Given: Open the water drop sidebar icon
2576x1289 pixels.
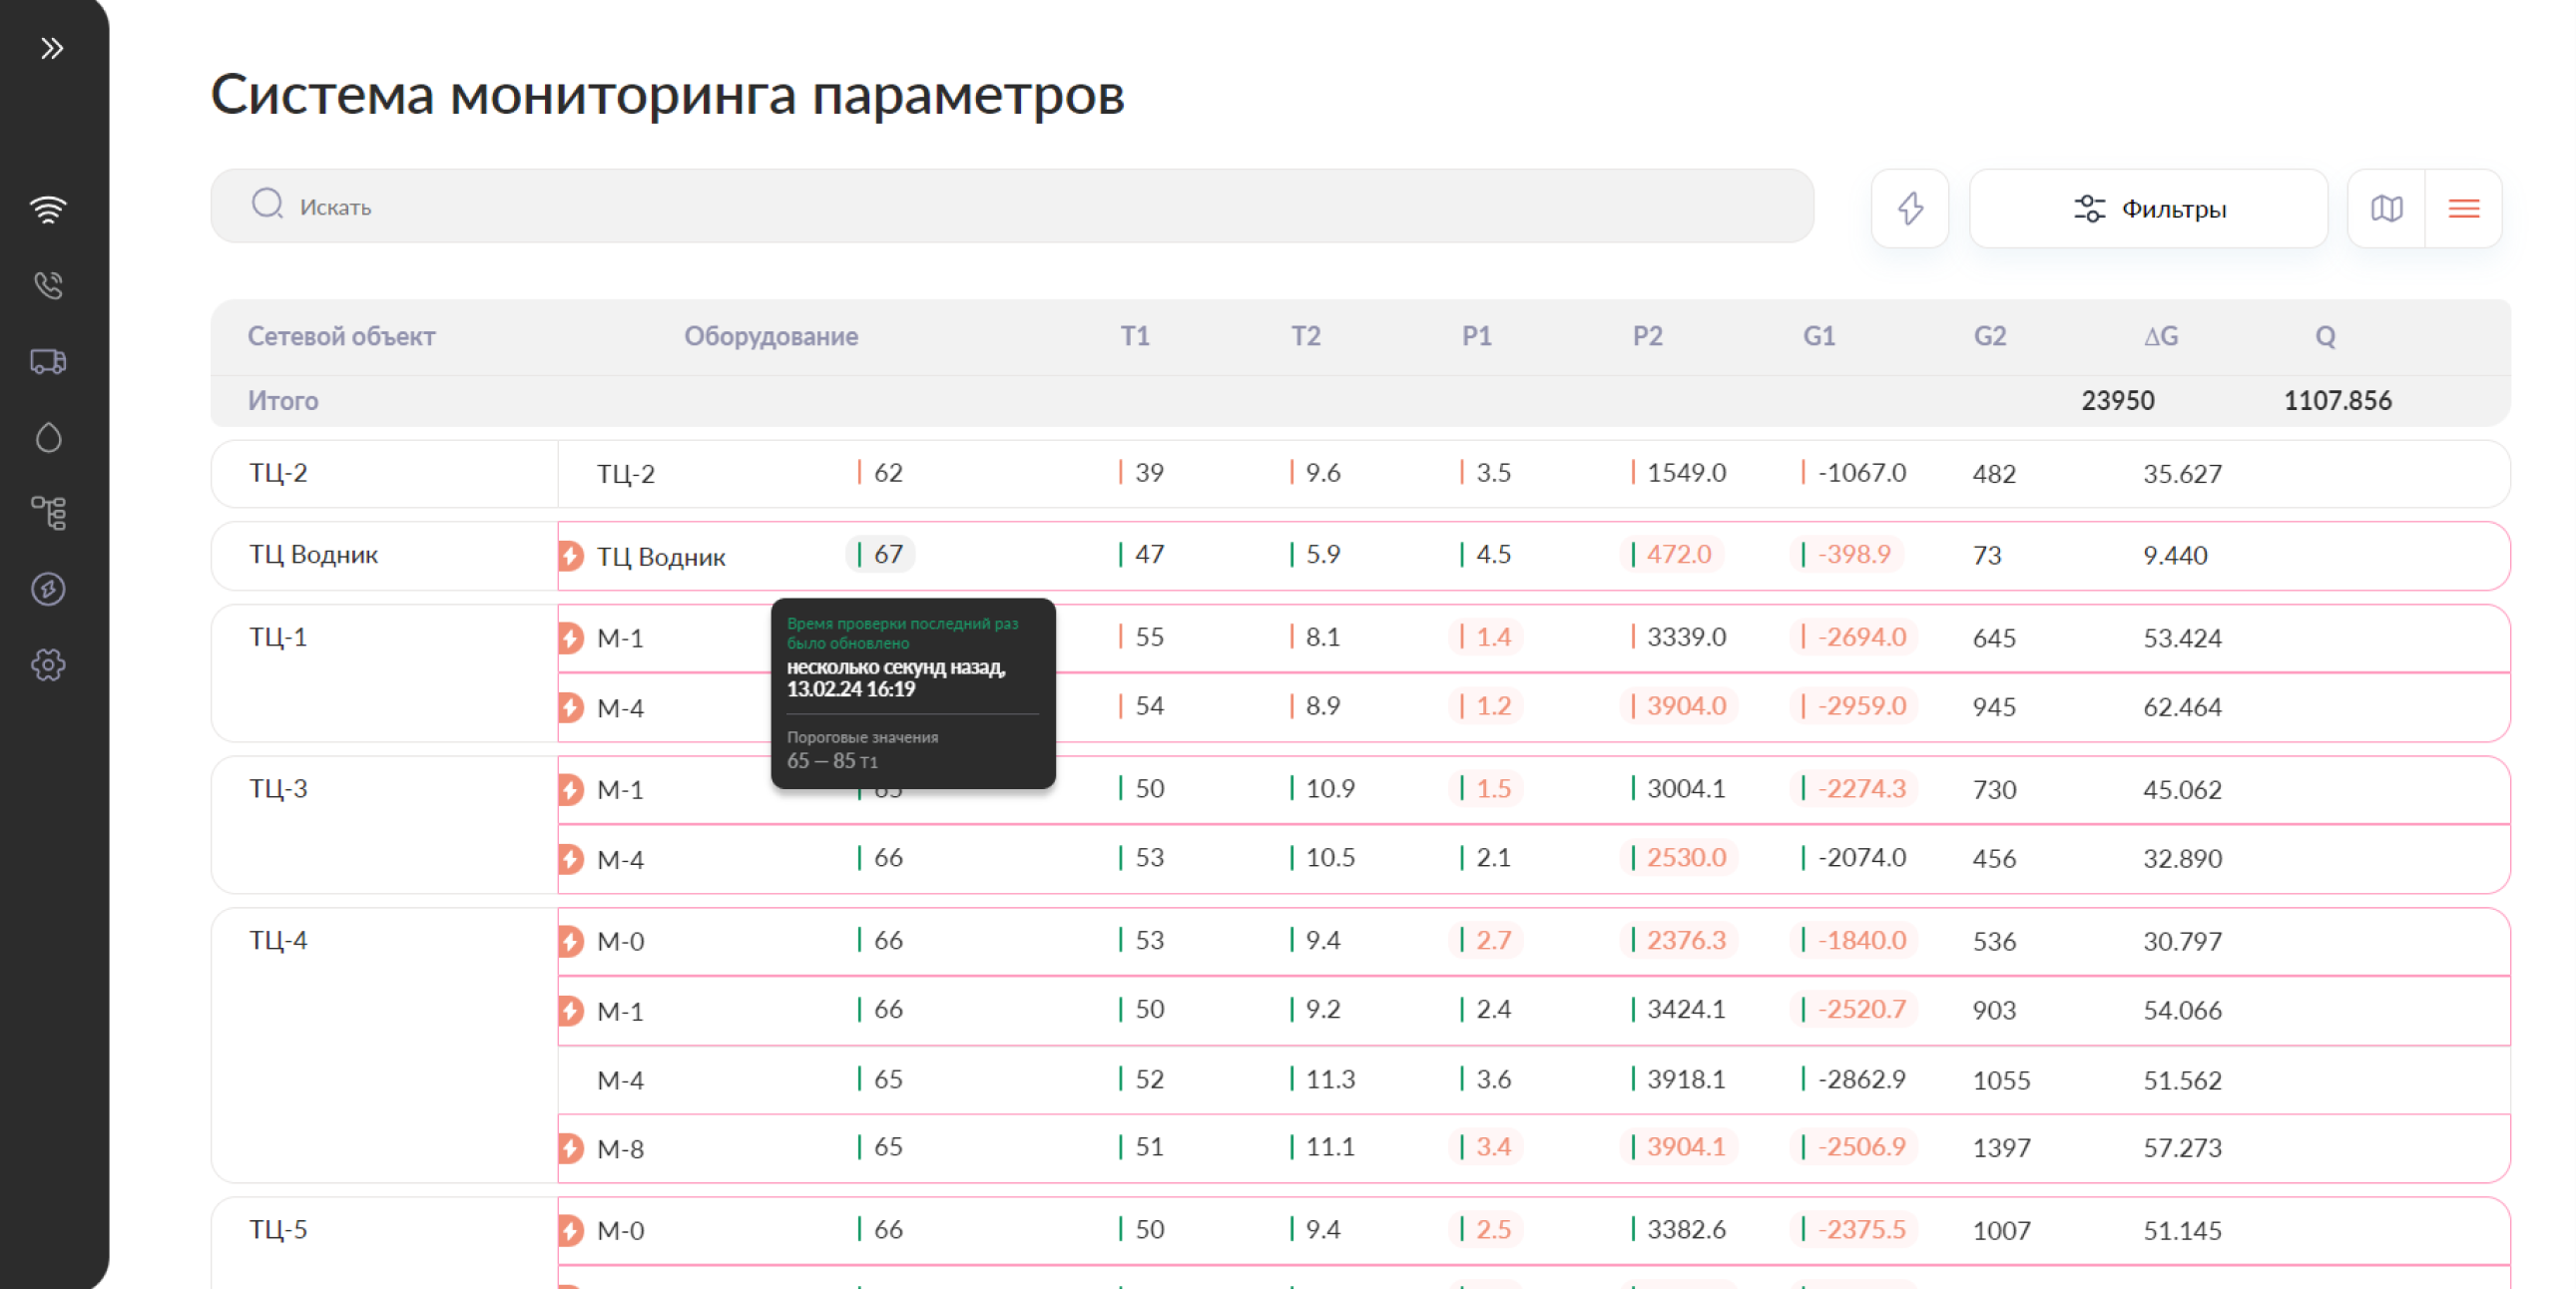Looking at the screenshot, I should coord(48,437).
